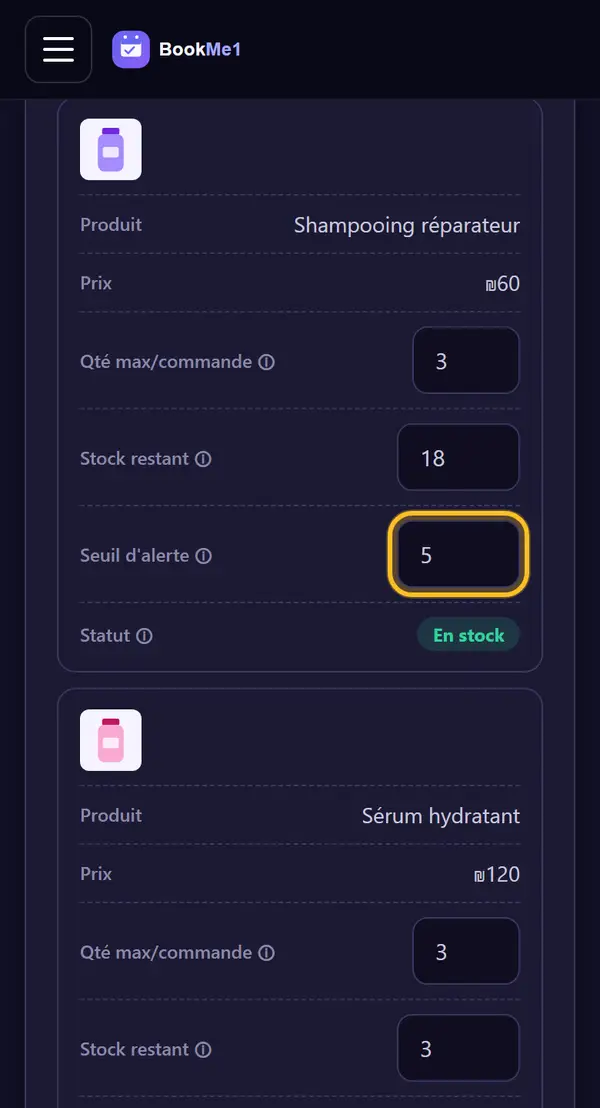600x1108 pixels.
Task: Edit Sérum hydratant stock restant field
Action: pyautogui.click(x=458, y=1048)
